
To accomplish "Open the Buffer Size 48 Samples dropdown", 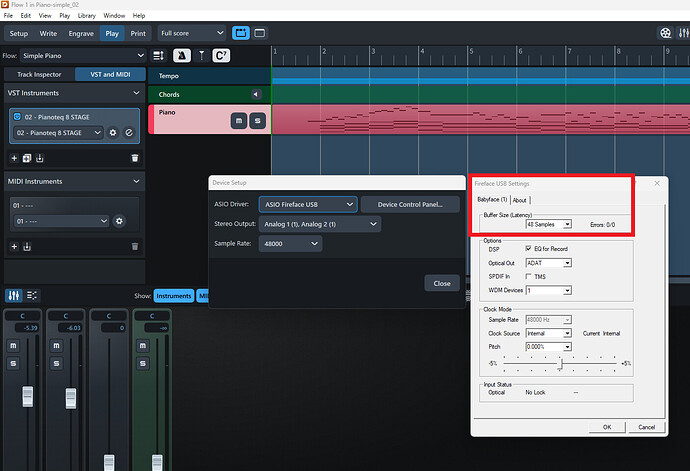I will 548,224.
